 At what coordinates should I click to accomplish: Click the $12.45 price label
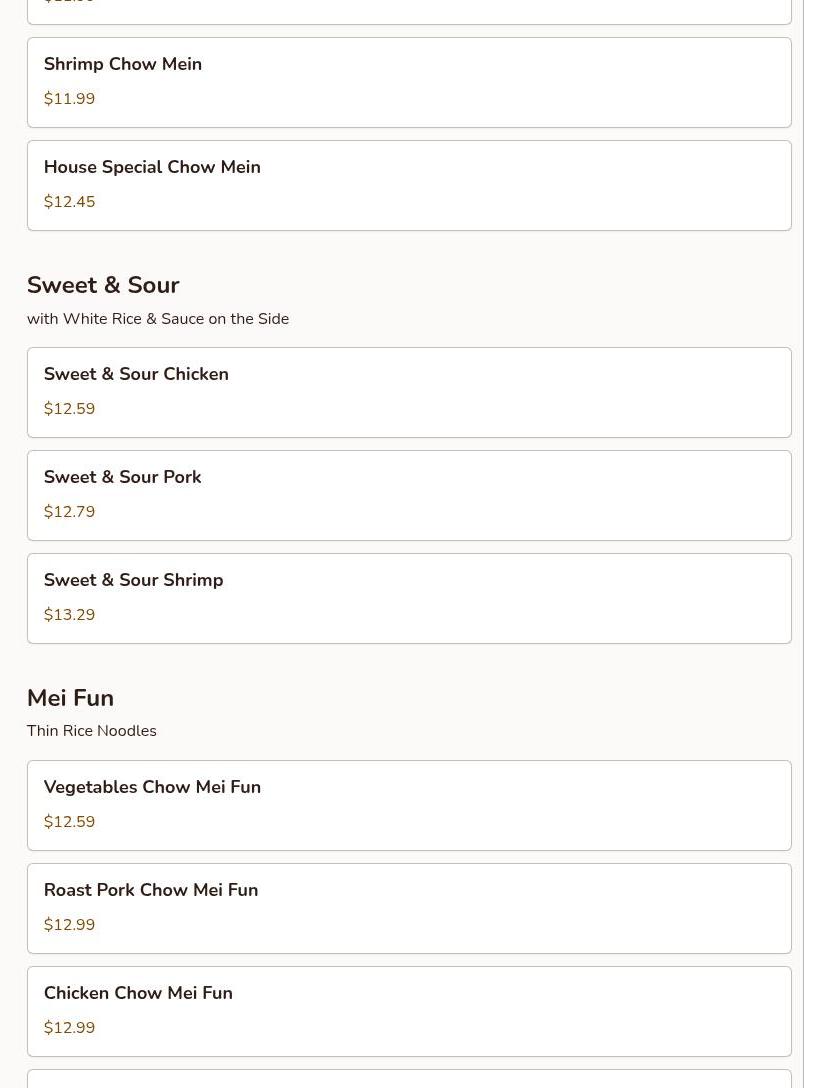click(69, 202)
